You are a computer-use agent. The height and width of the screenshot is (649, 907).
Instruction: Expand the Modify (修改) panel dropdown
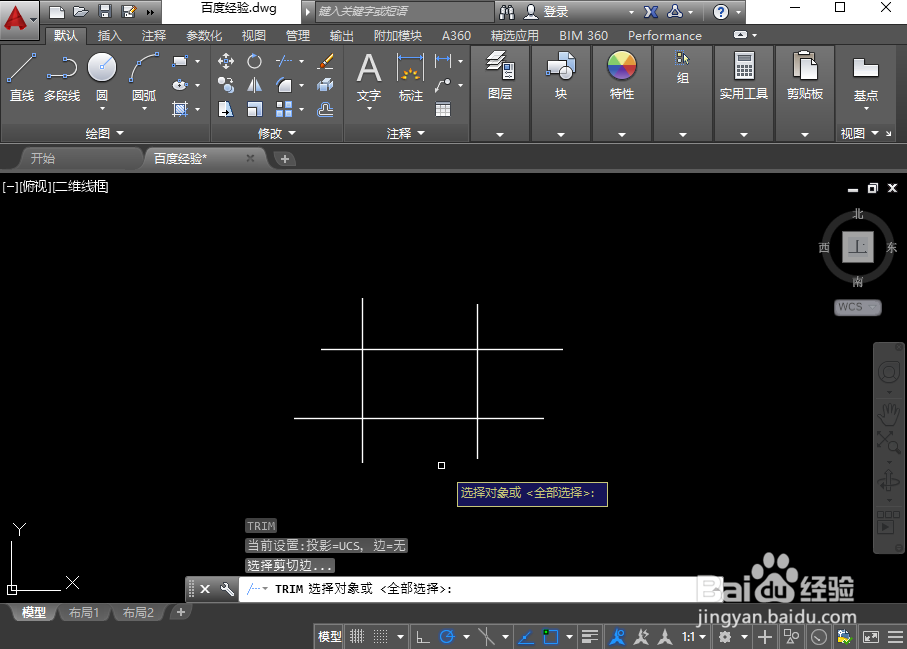click(x=276, y=134)
